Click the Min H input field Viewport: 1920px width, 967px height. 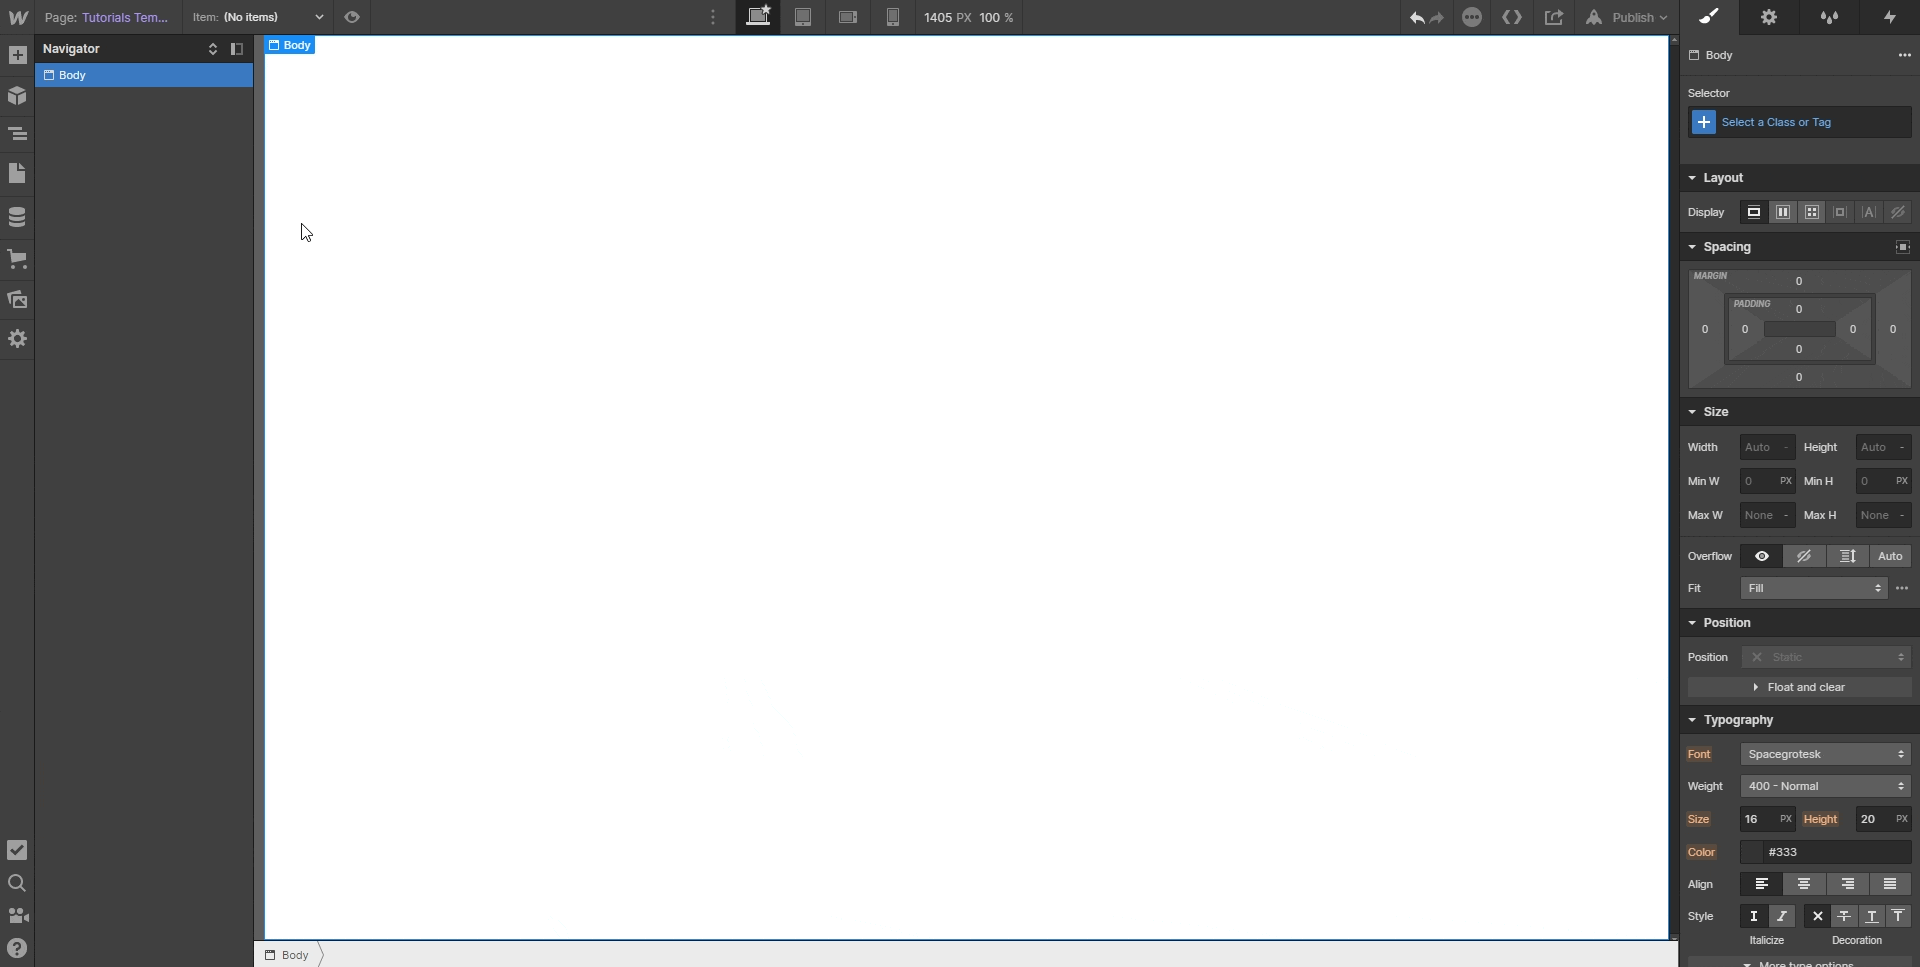click(x=1883, y=481)
